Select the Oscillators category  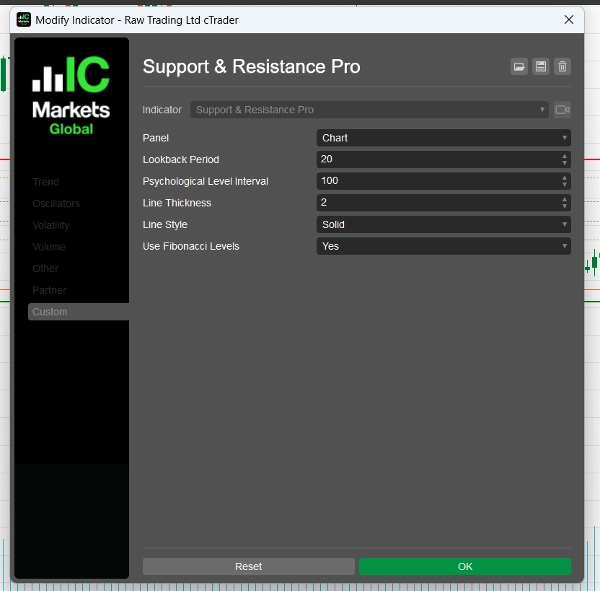(56, 204)
